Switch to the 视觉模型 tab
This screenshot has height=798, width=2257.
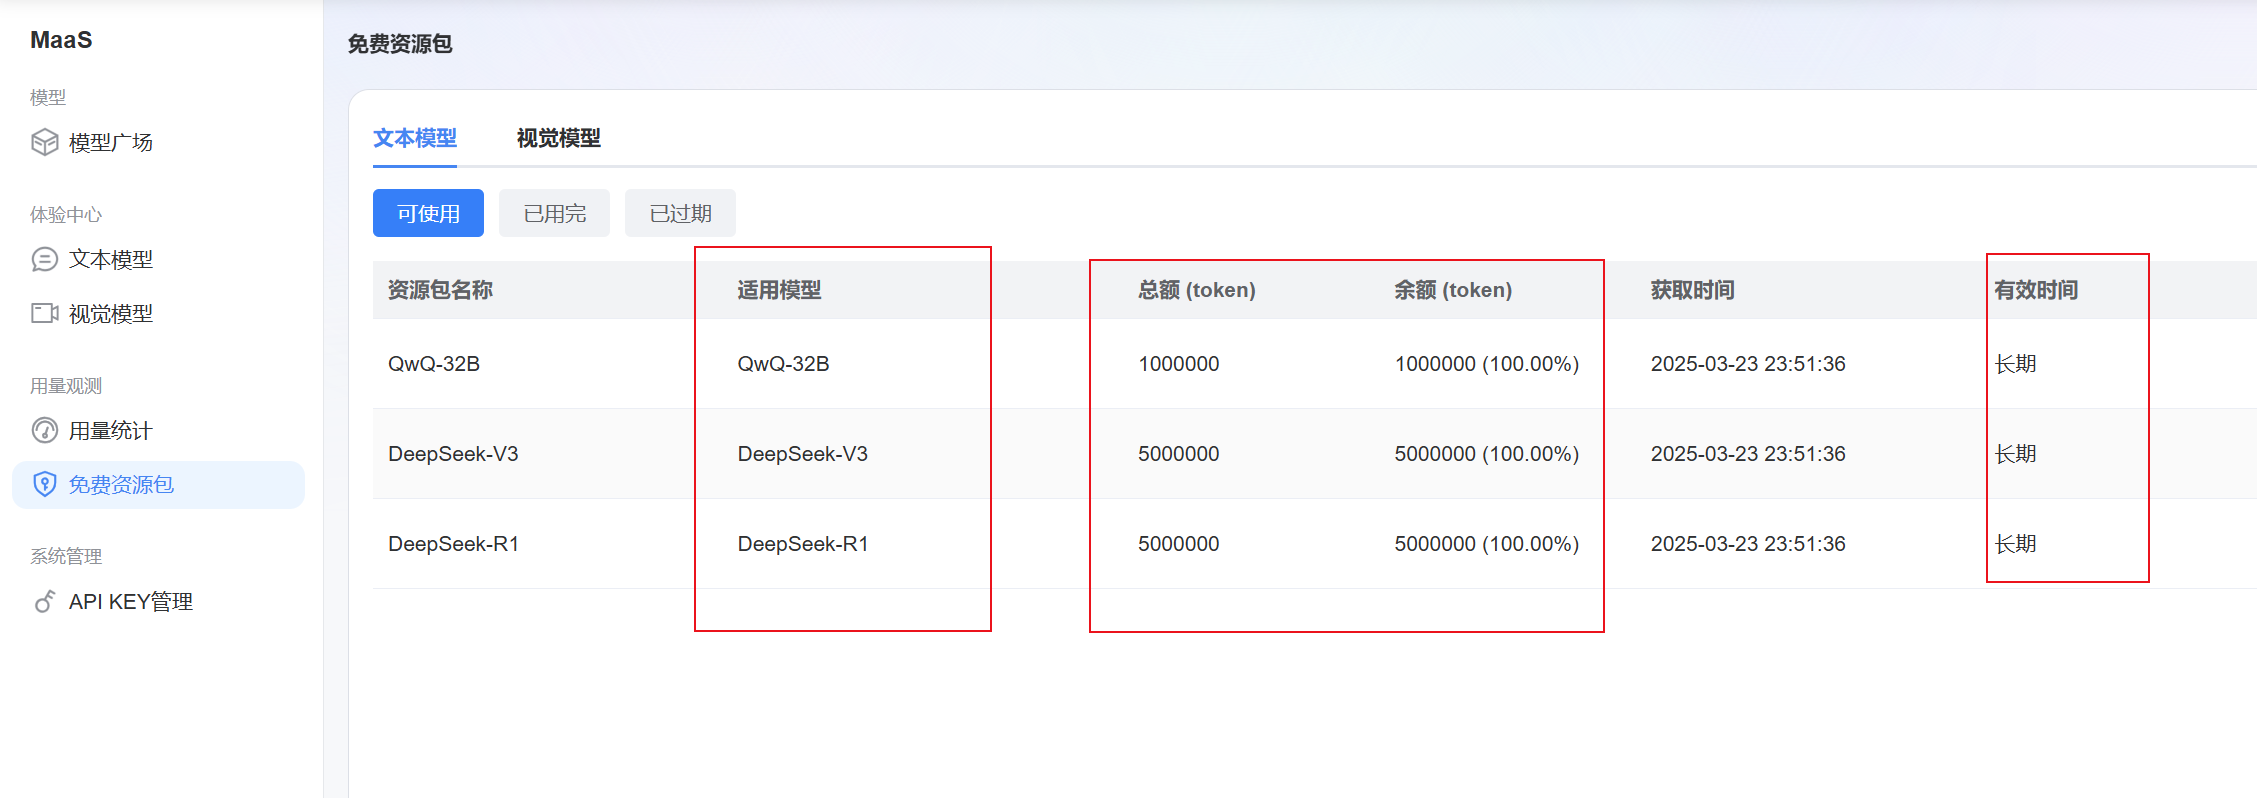[559, 138]
